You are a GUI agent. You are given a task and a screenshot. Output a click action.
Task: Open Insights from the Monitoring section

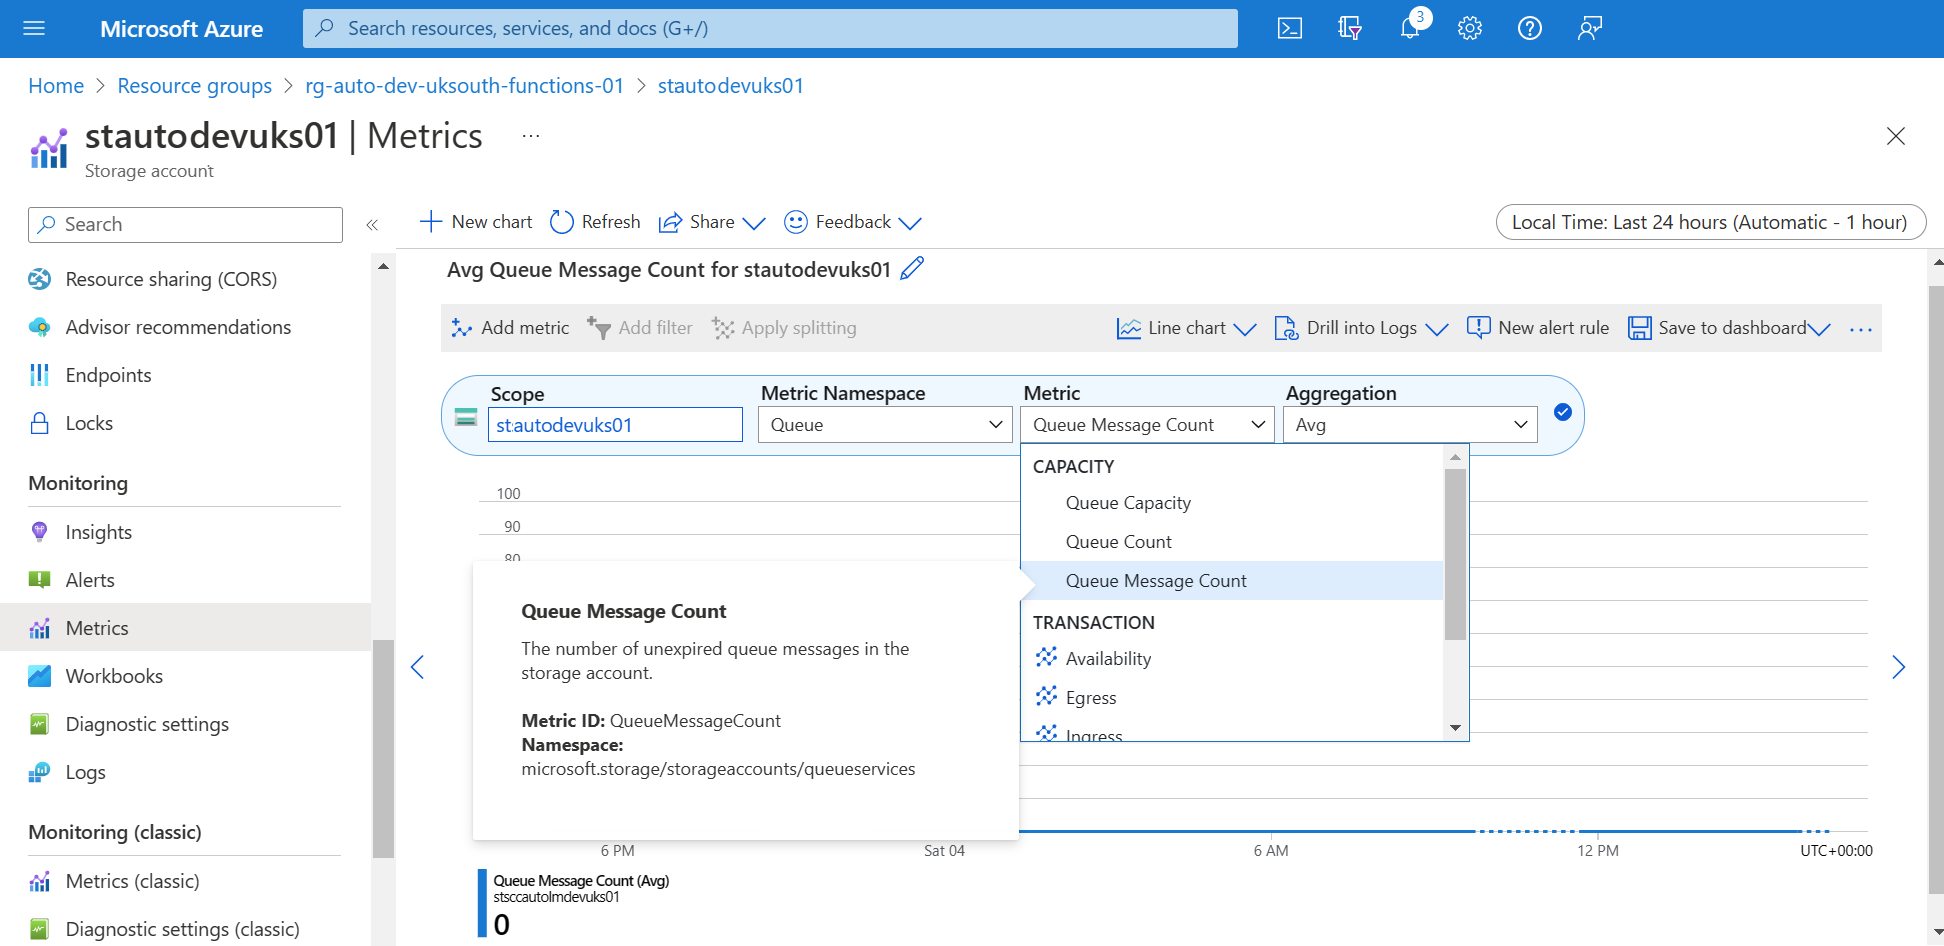pos(98,531)
